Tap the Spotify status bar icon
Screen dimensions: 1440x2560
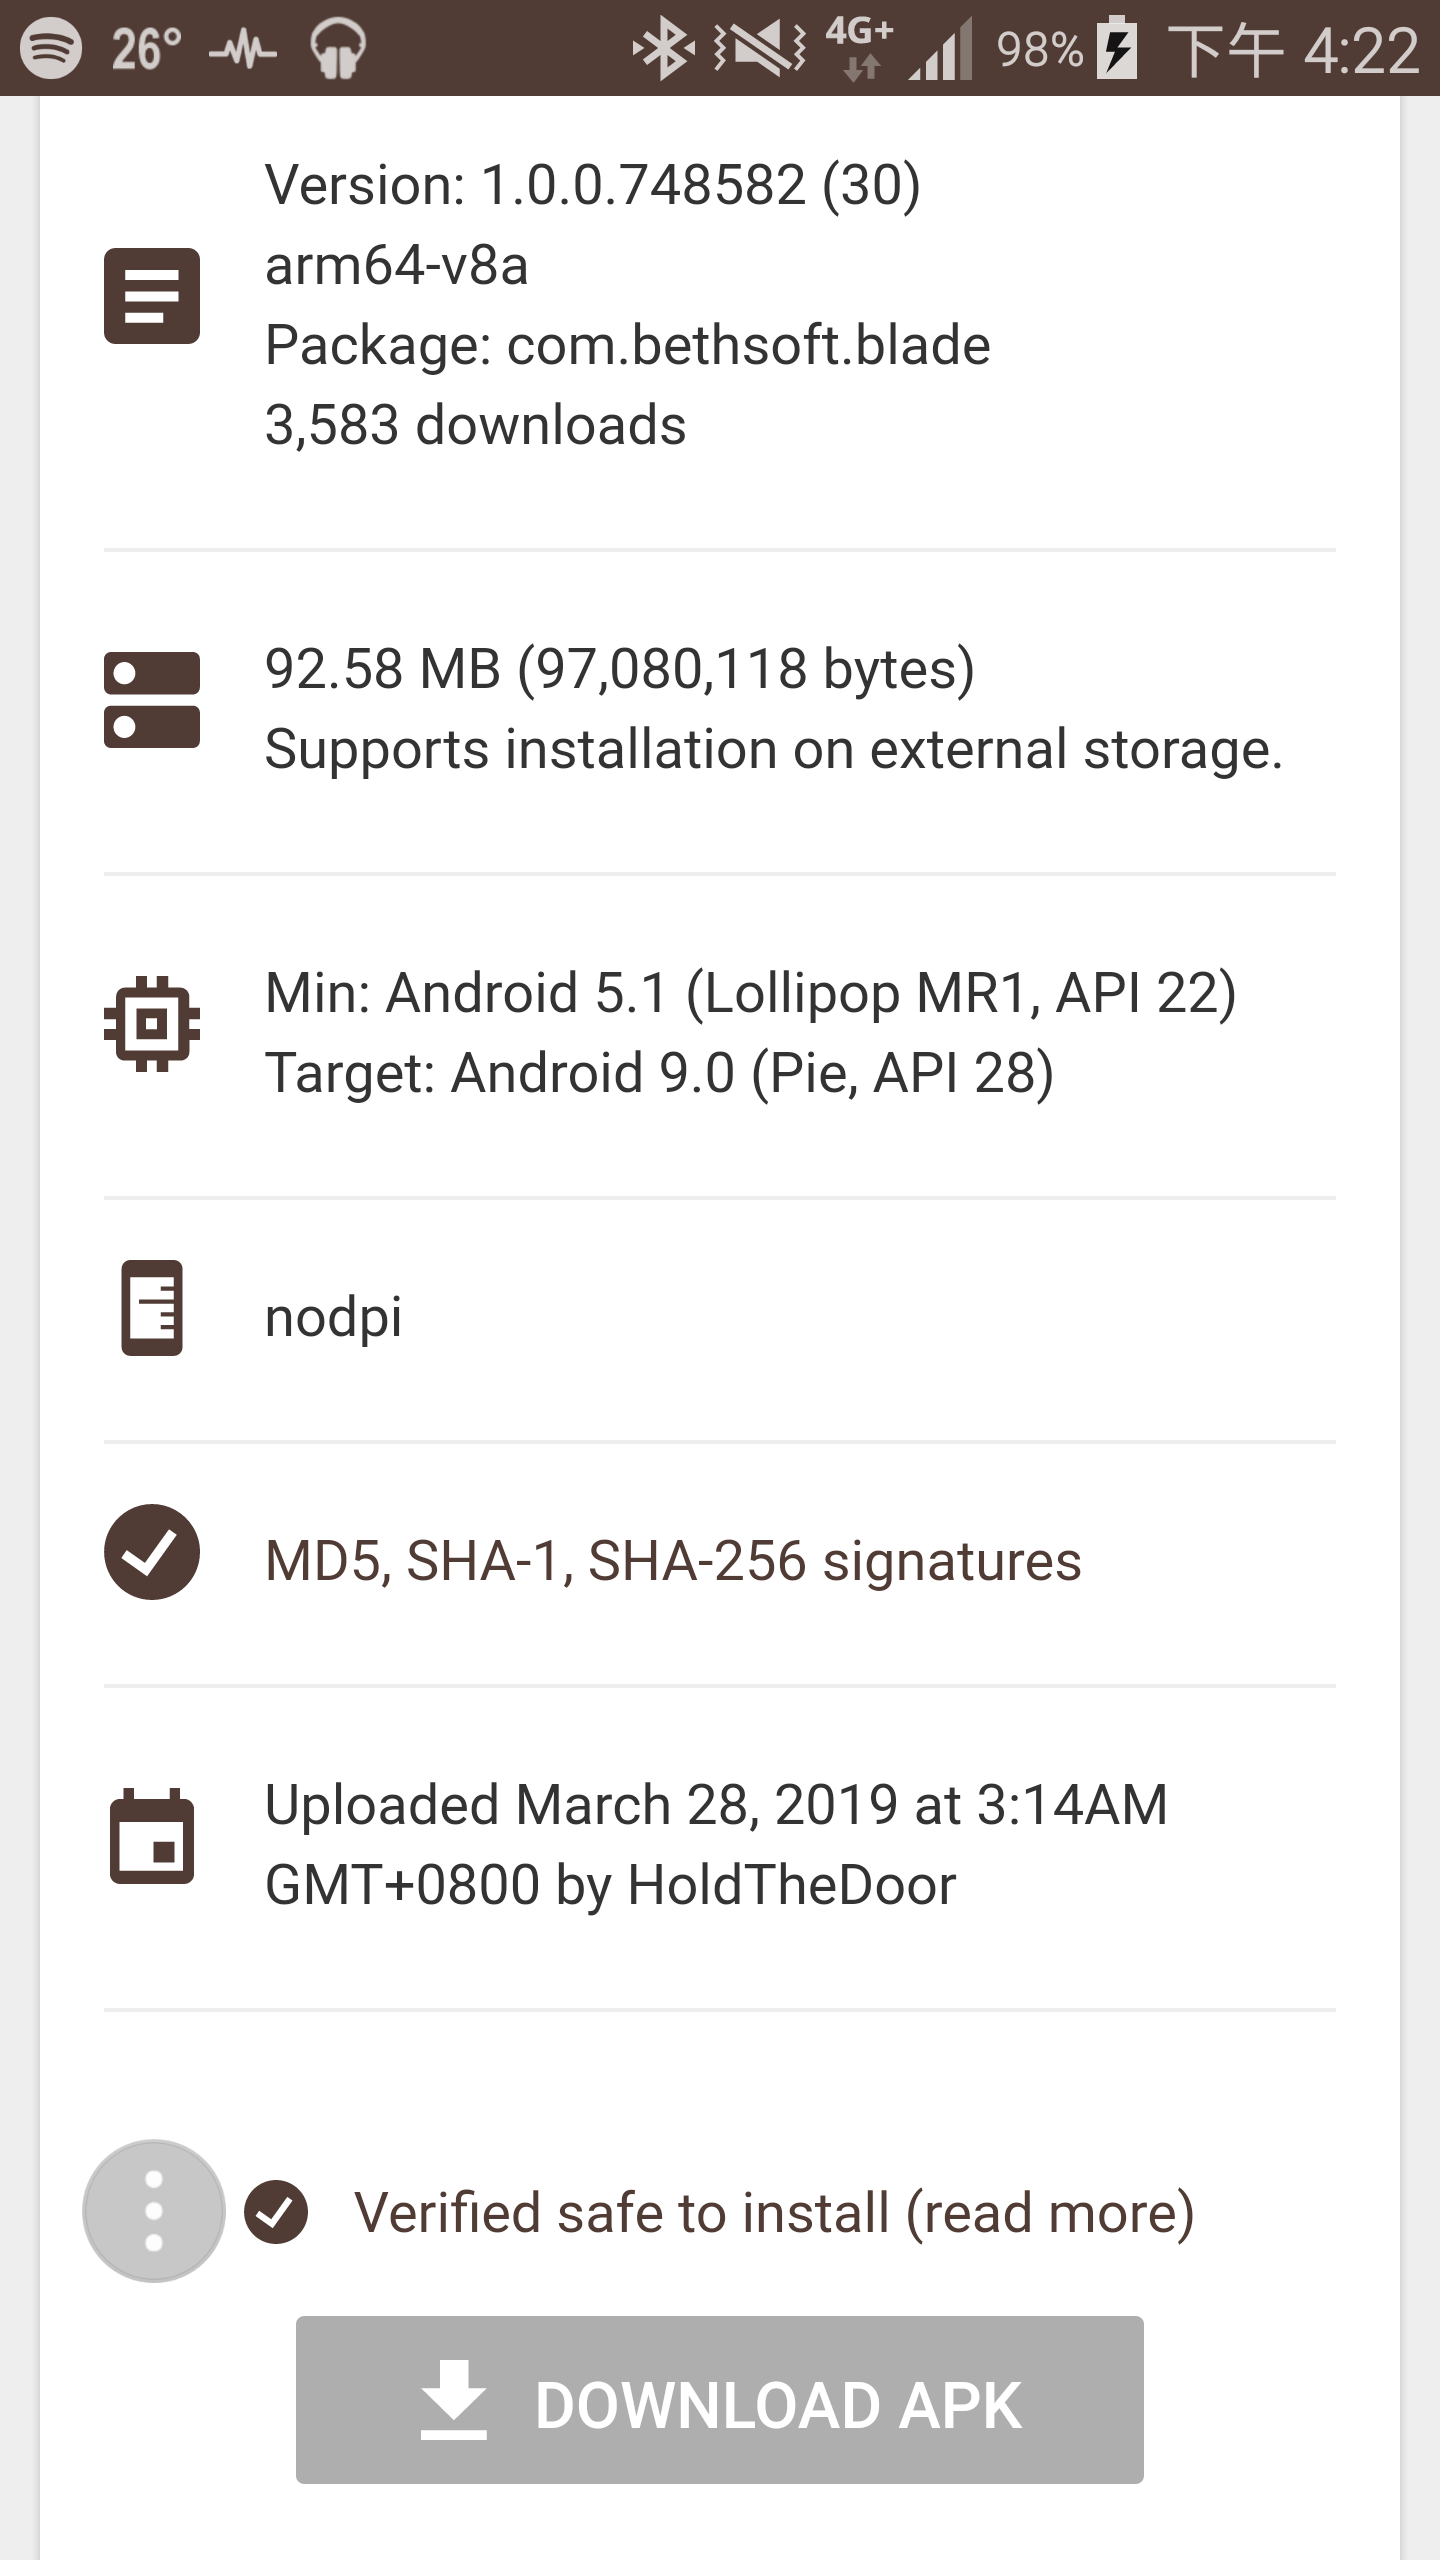[50, 48]
